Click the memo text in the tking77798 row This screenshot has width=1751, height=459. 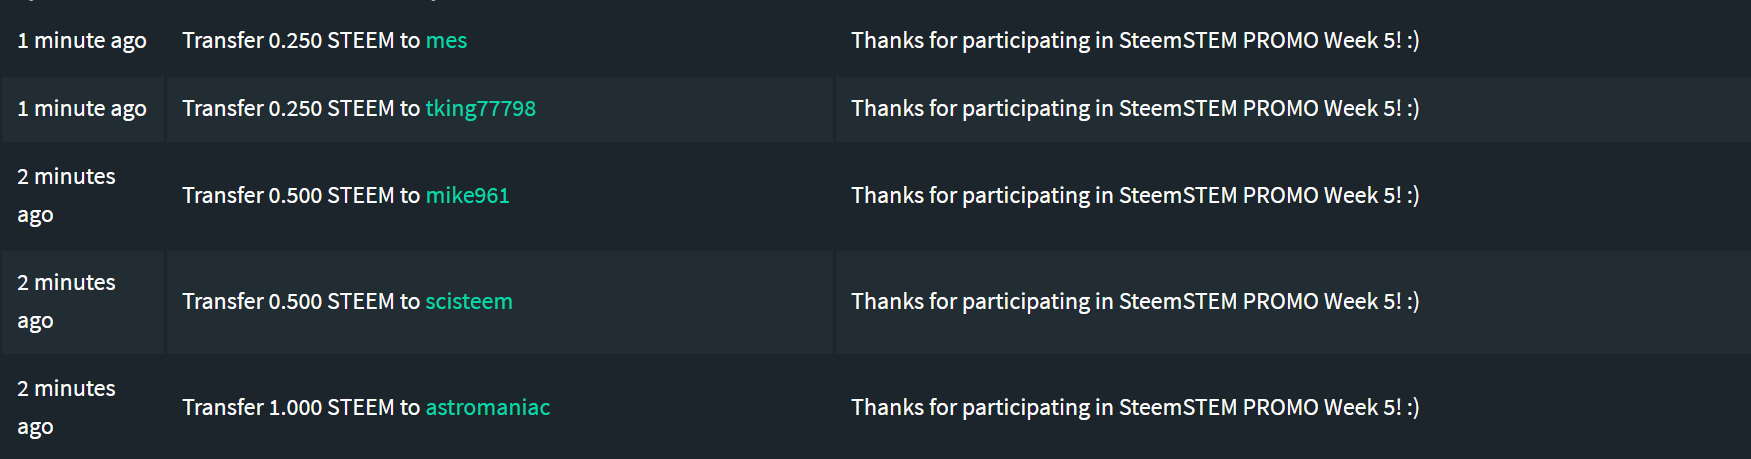(1135, 109)
